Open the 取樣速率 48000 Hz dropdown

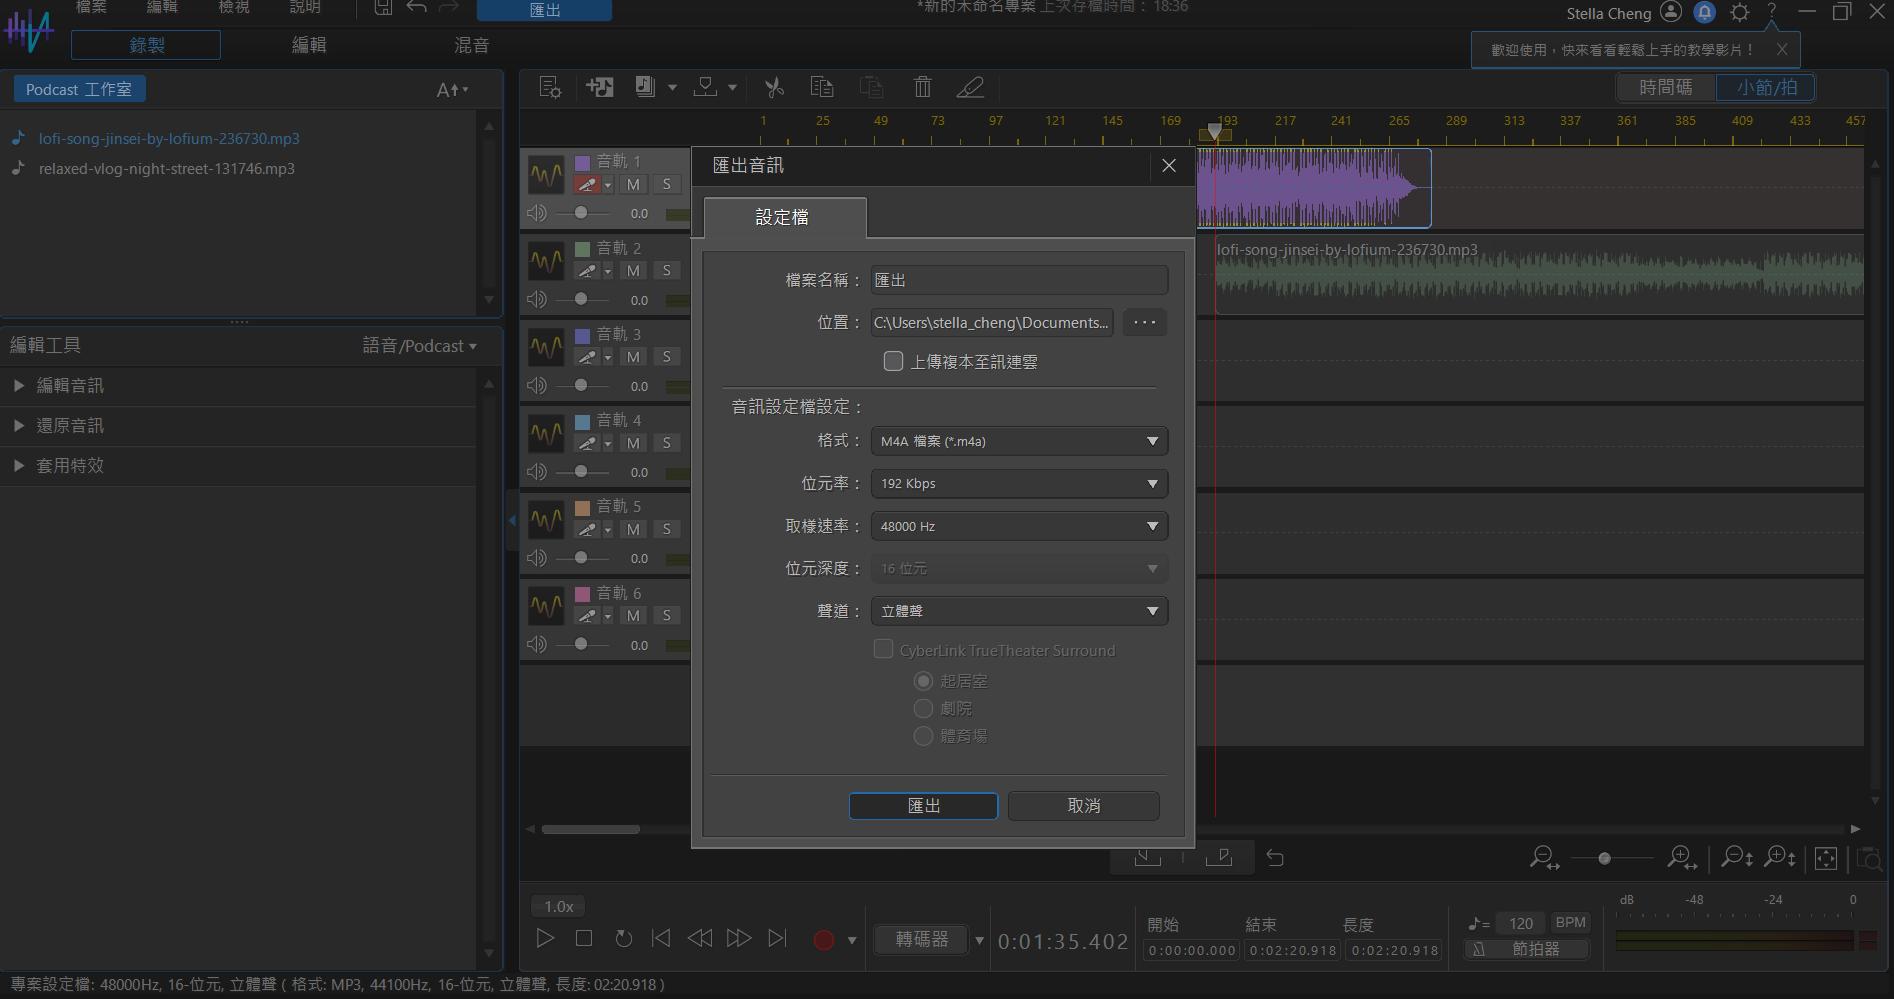click(x=1018, y=526)
